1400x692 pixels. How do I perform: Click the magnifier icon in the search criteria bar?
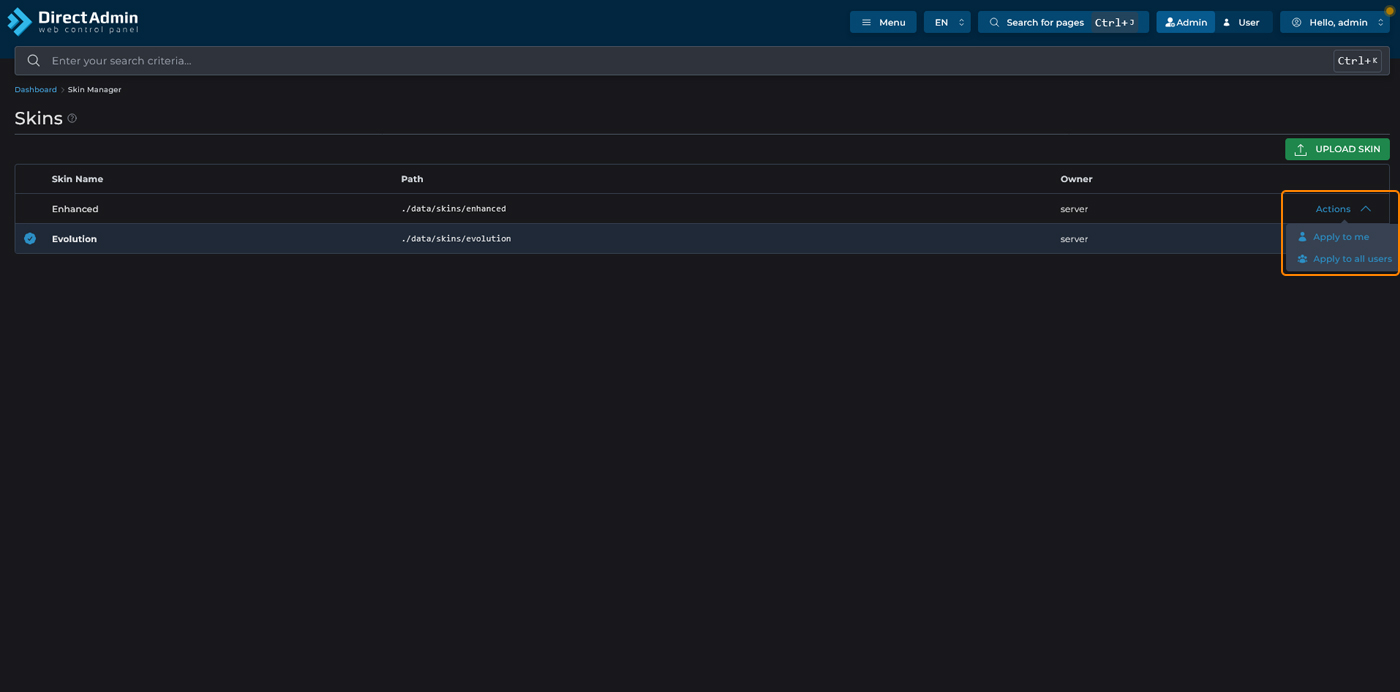(34, 61)
